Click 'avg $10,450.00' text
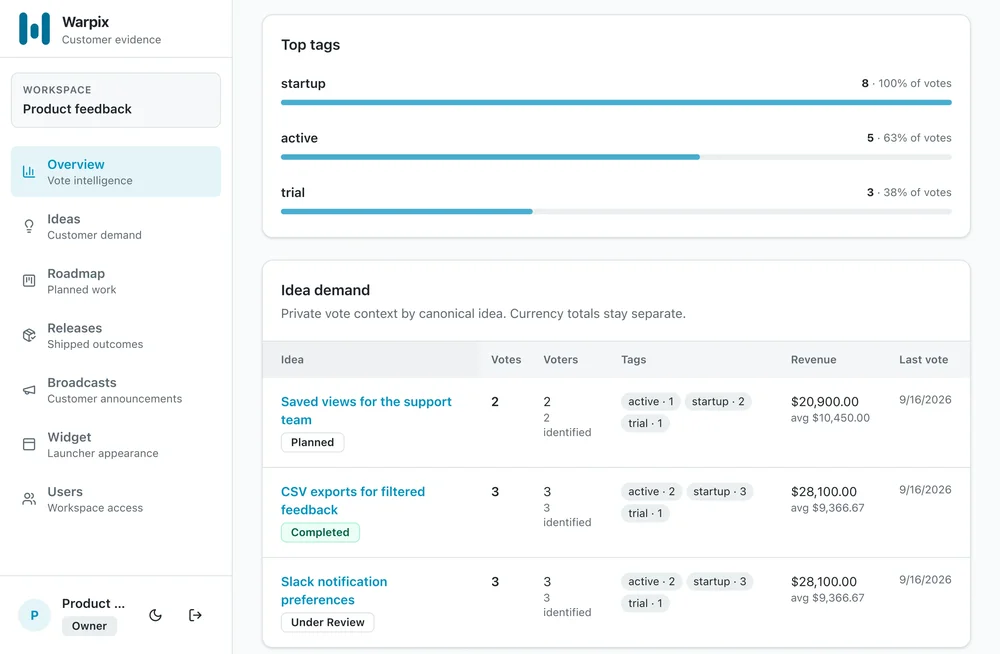The height and width of the screenshot is (654, 1000). 830,418
